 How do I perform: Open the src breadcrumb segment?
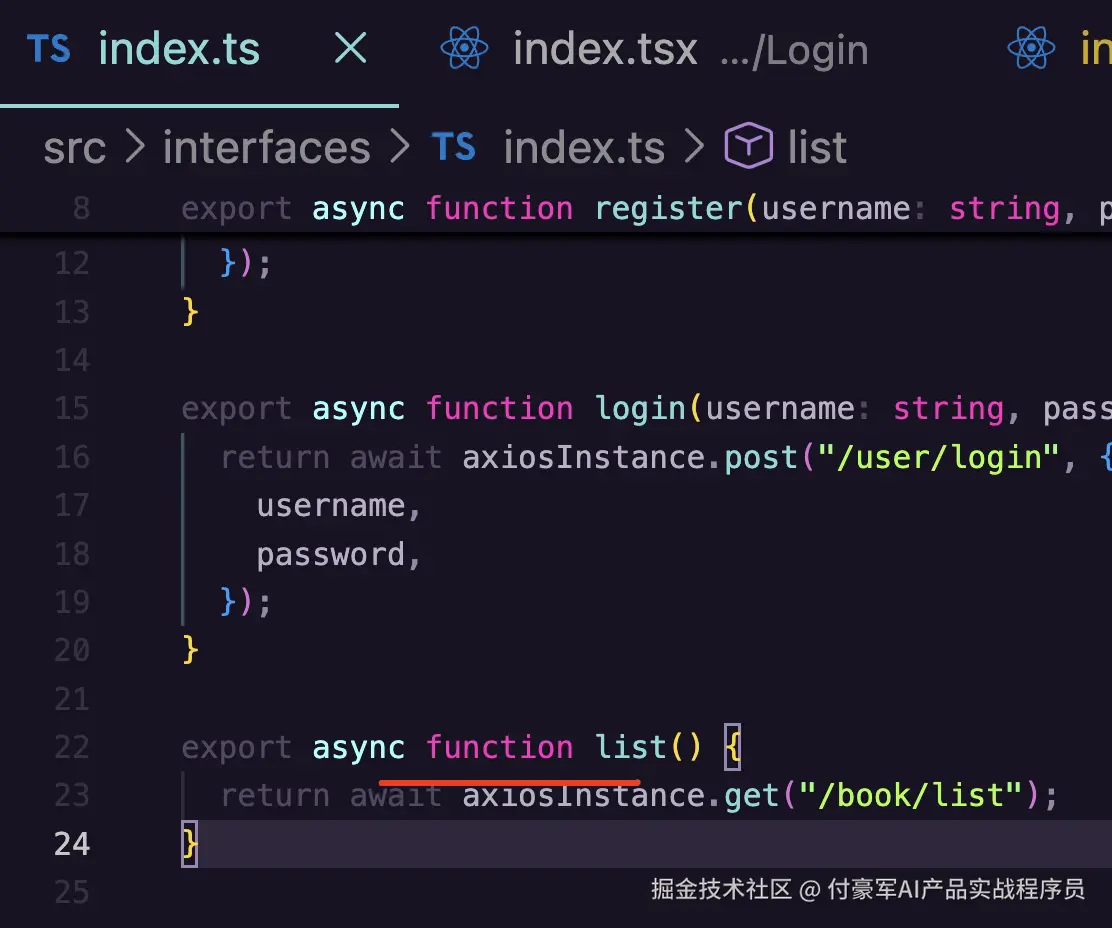tap(74, 148)
